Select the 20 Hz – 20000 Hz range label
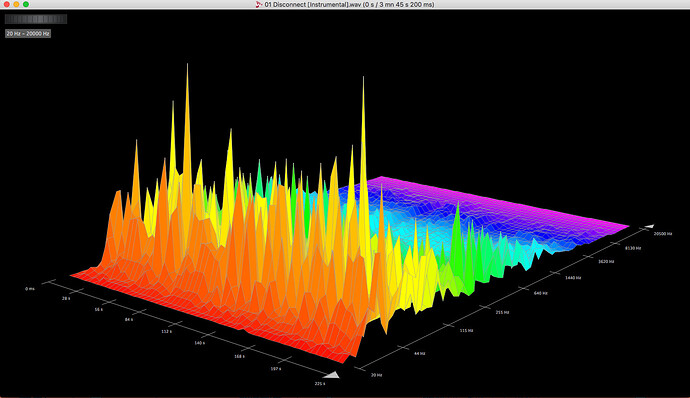The height and width of the screenshot is (398, 690). pos(28,33)
